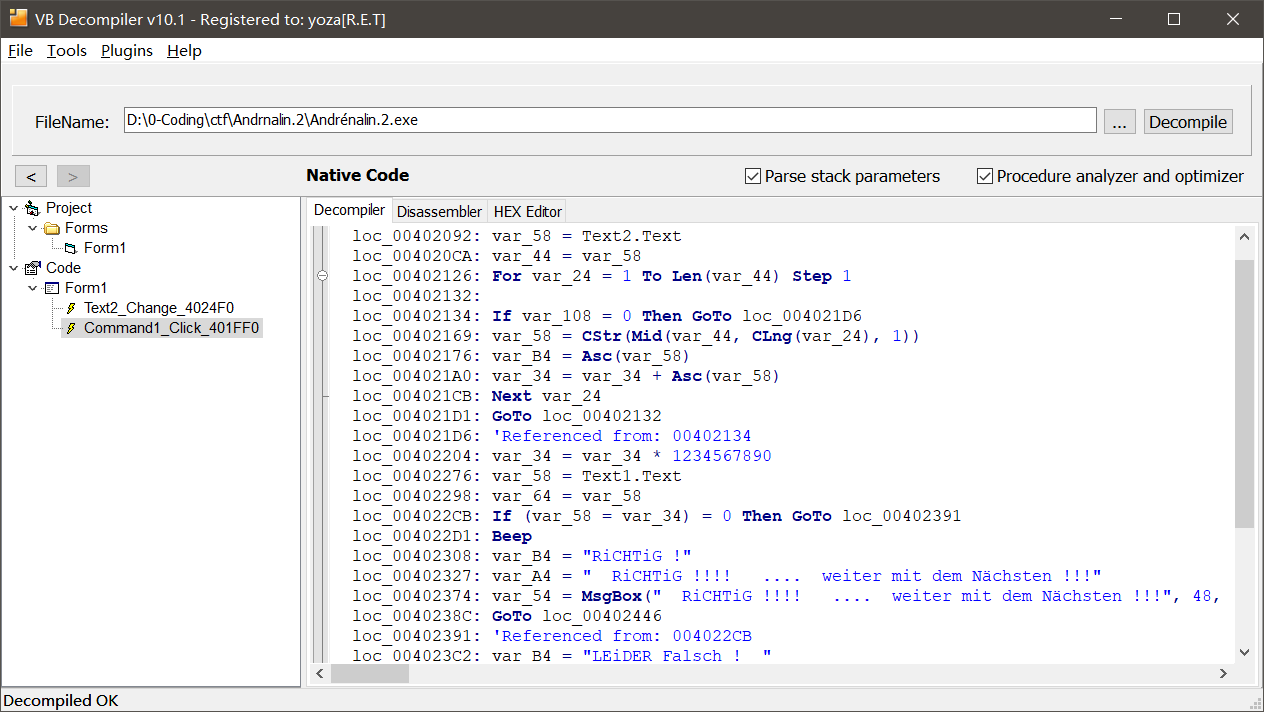Click the Decompile button

tap(1188, 122)
